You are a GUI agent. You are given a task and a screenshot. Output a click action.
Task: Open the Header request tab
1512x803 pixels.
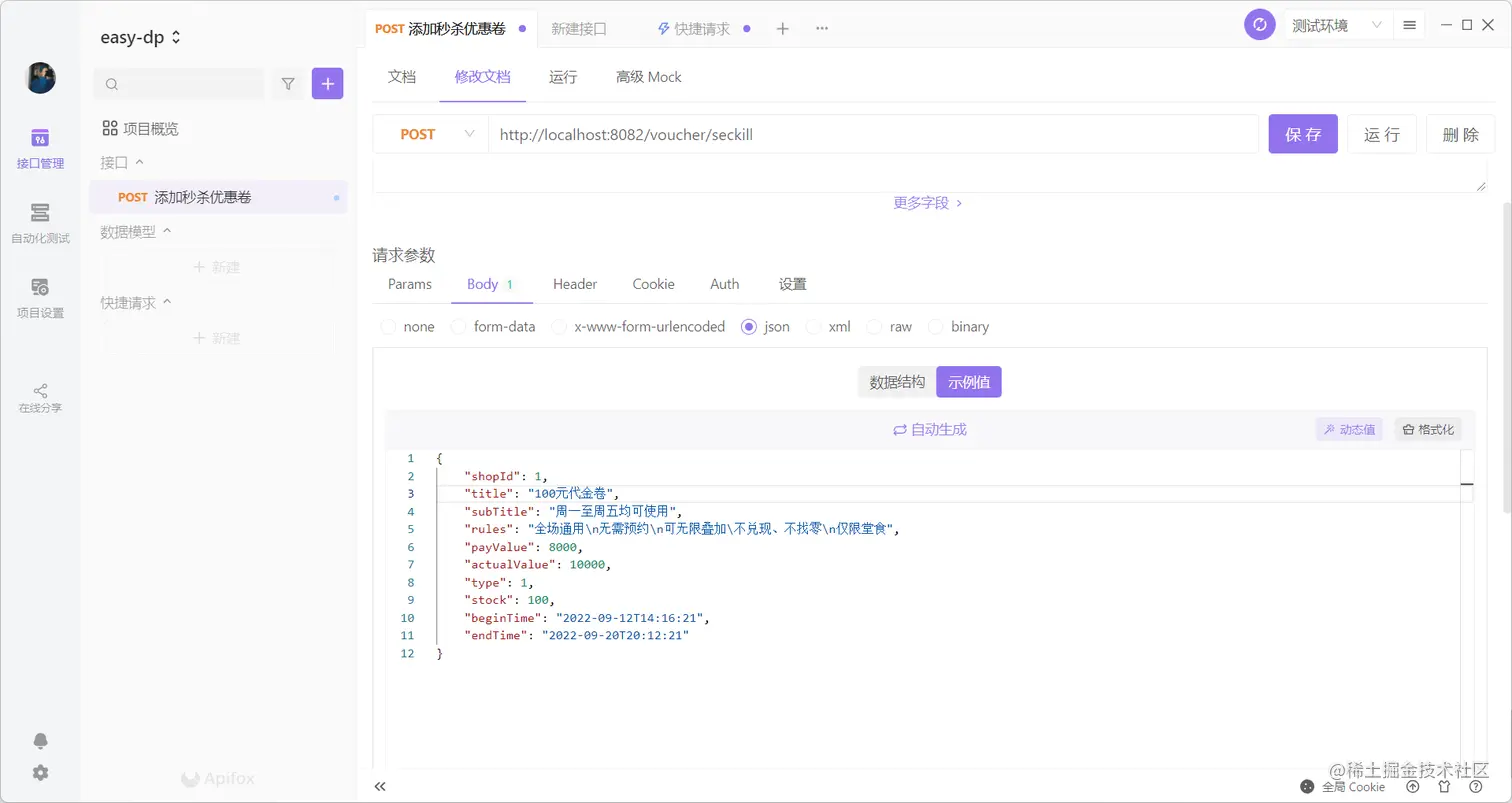[x=575, y=284]
